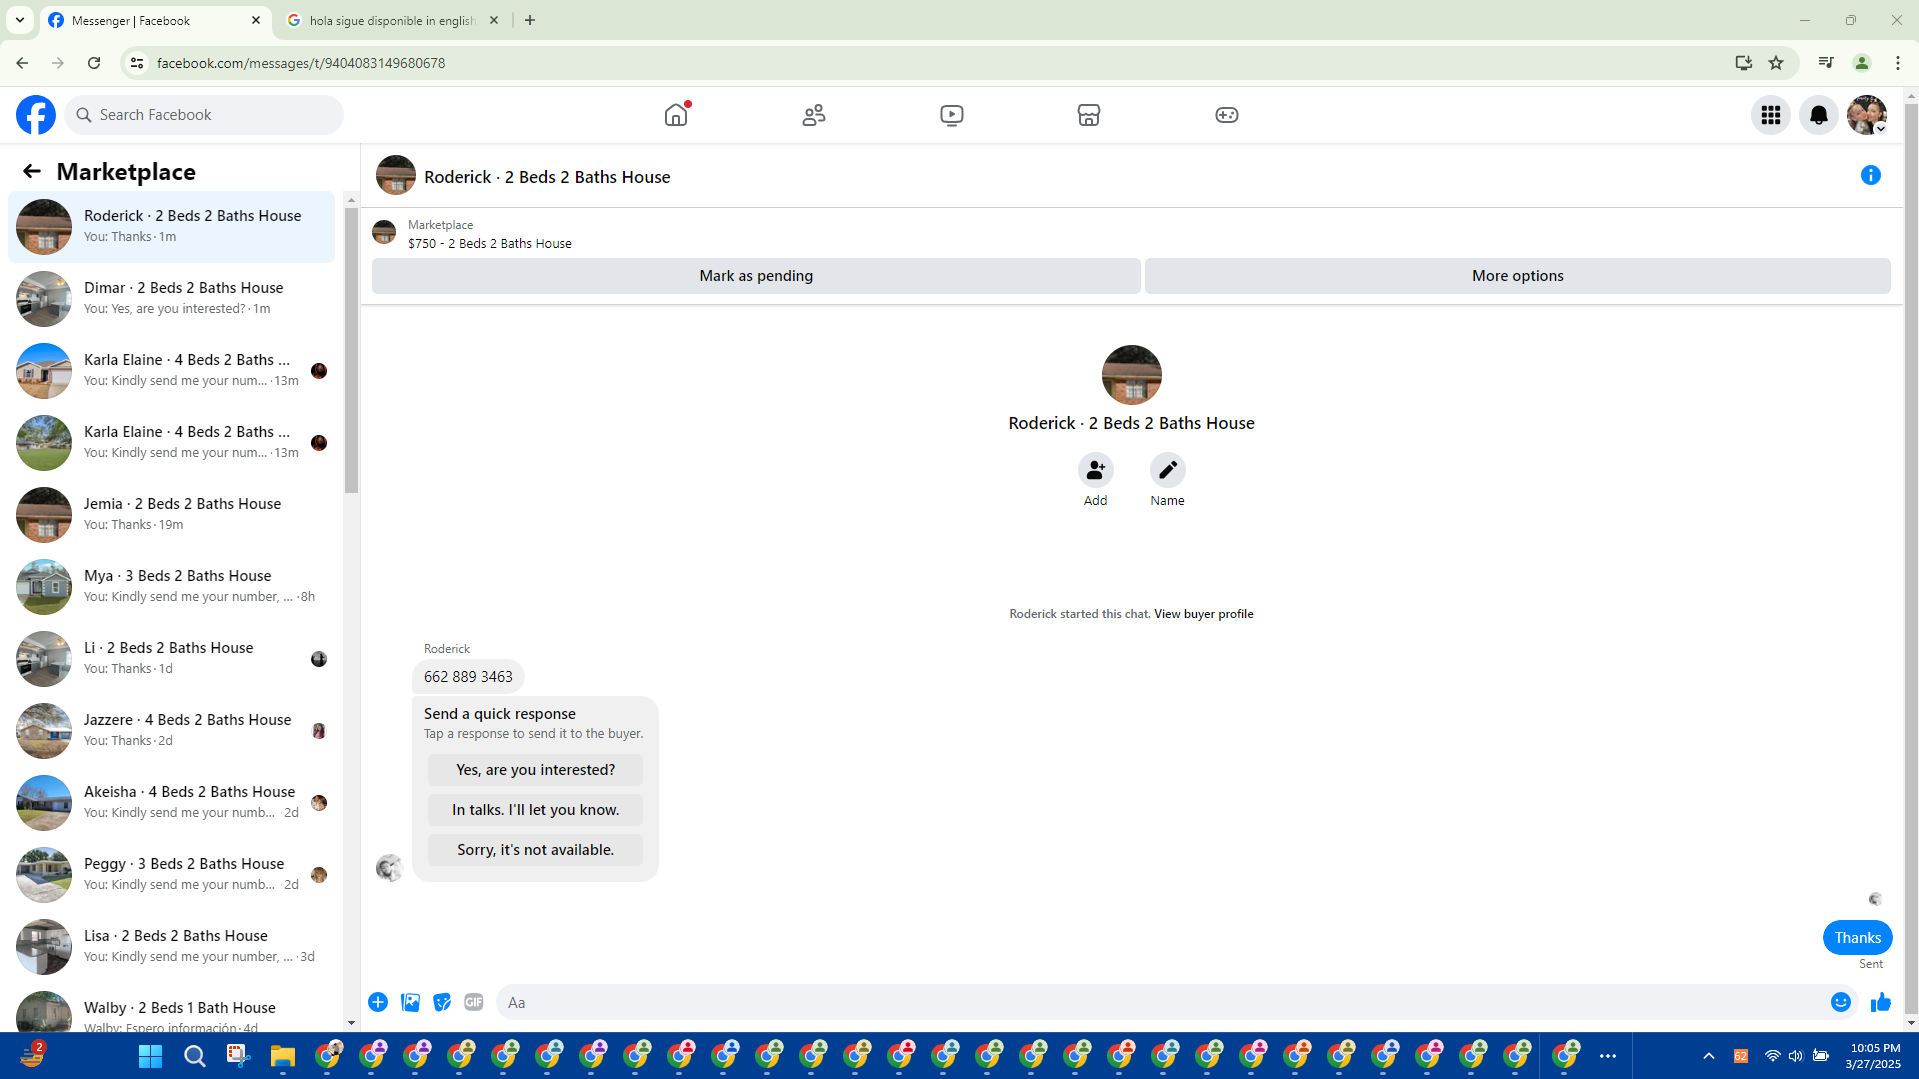
Task: Open conversation information icon
Action: pos(1871,176)
